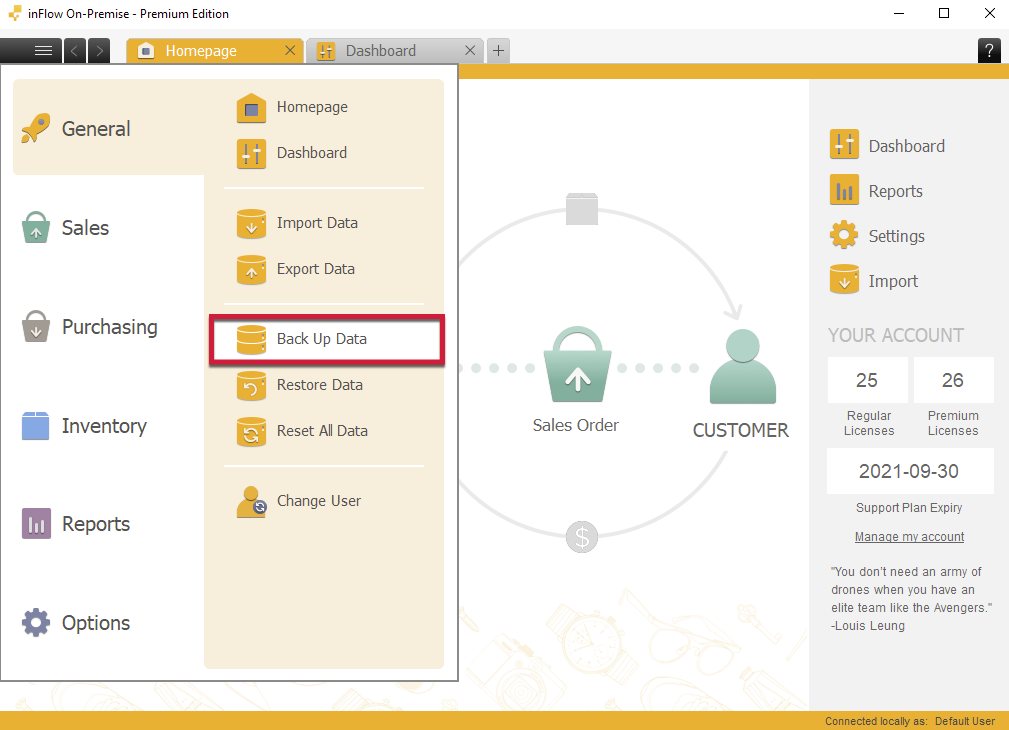Select the Options gear icon
The image size is (1009, 730).
(36, 622)
